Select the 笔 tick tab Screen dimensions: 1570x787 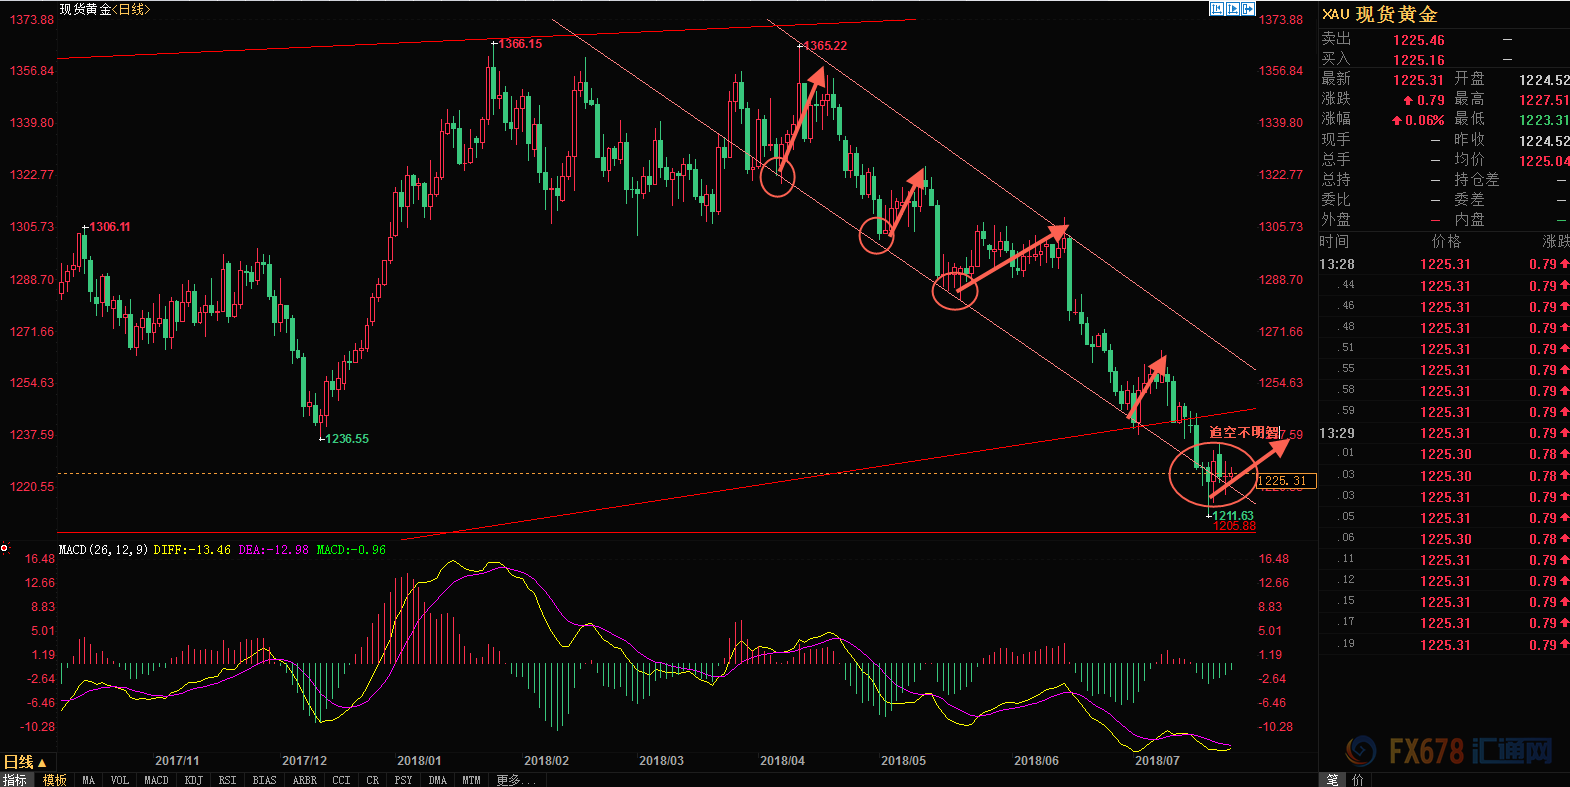[x=1332, y=780]
